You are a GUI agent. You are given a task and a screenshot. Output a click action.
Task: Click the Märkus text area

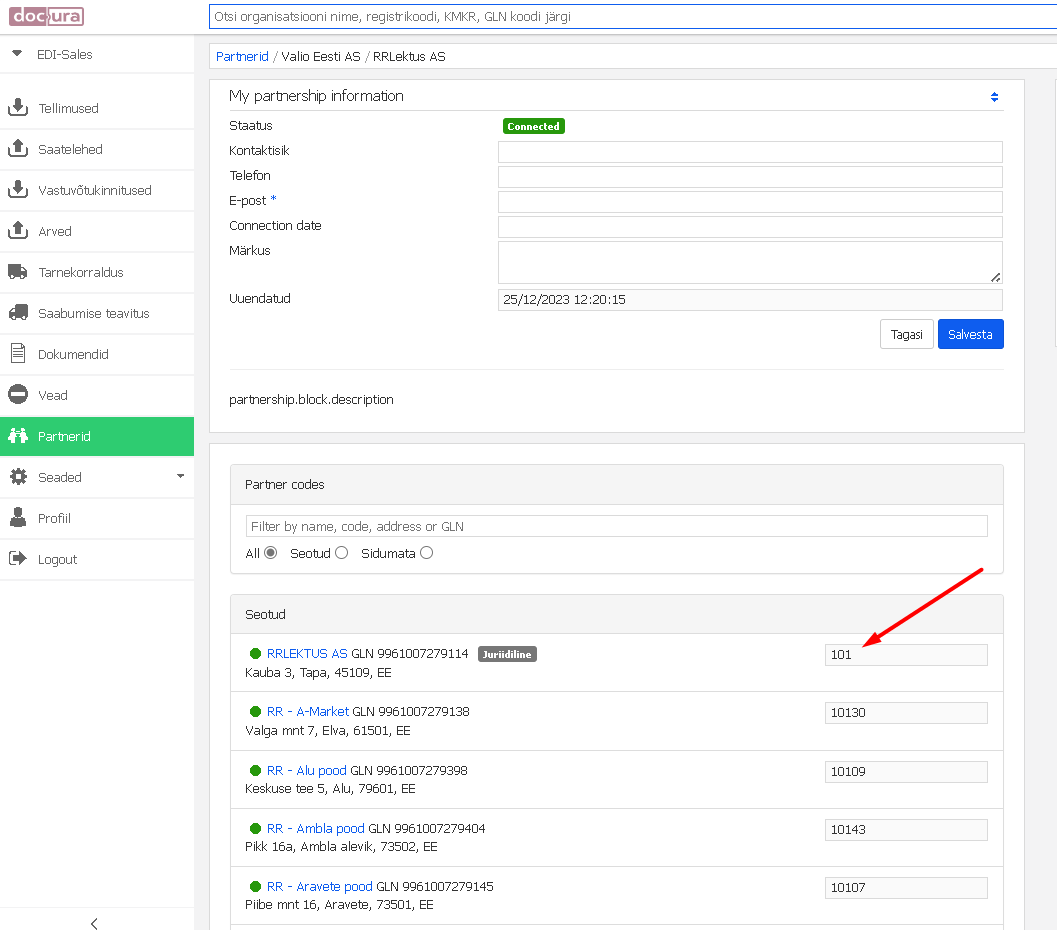click(x=750, y=262)
